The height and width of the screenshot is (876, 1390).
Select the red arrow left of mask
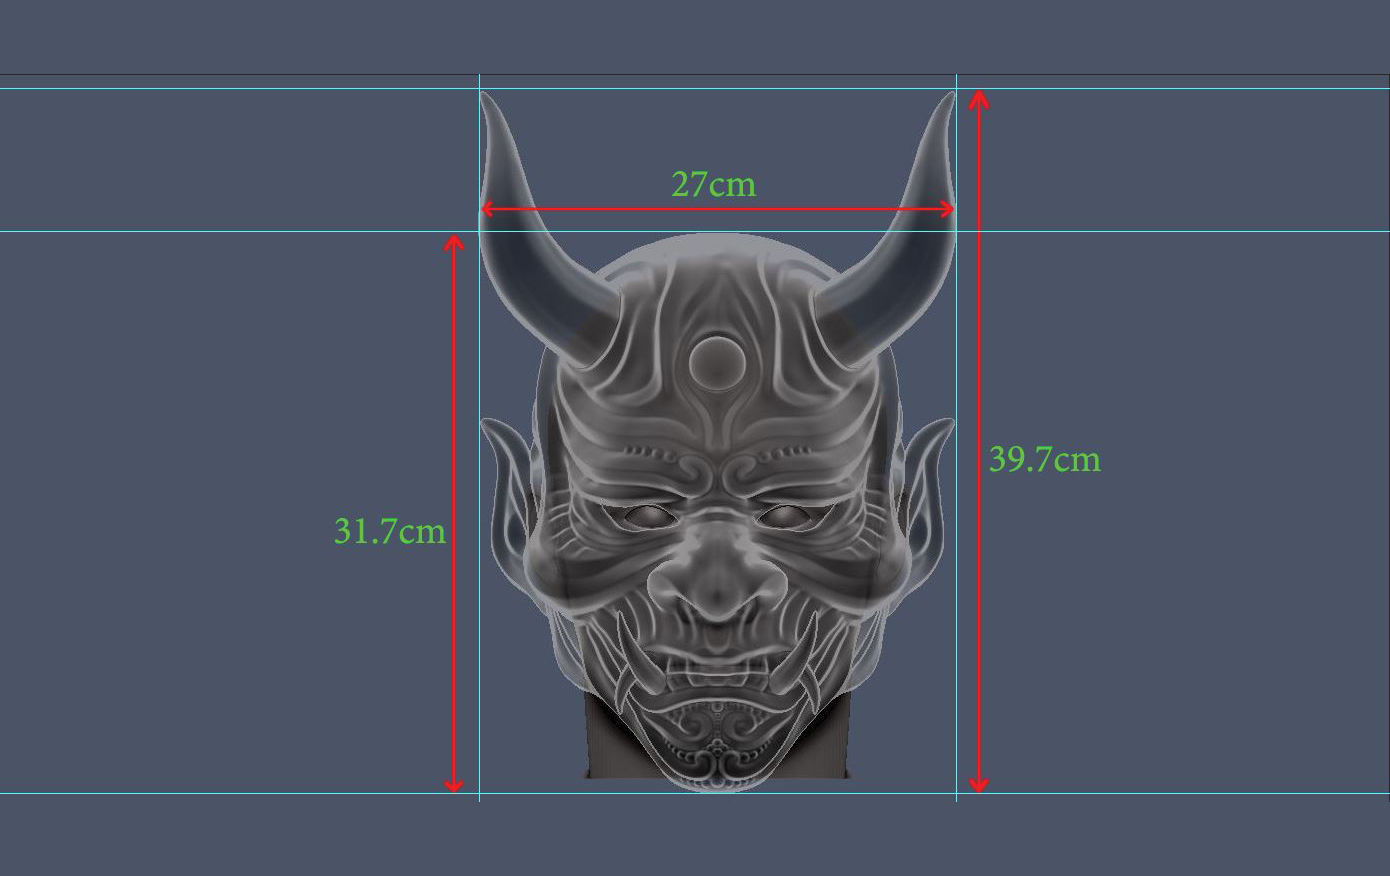pyautogui.click(x=454, y=513)
